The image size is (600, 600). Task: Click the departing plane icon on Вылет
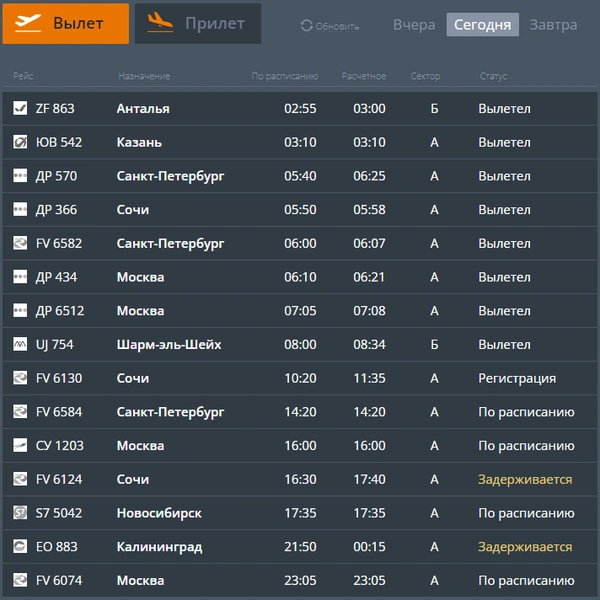coord(28,23)
